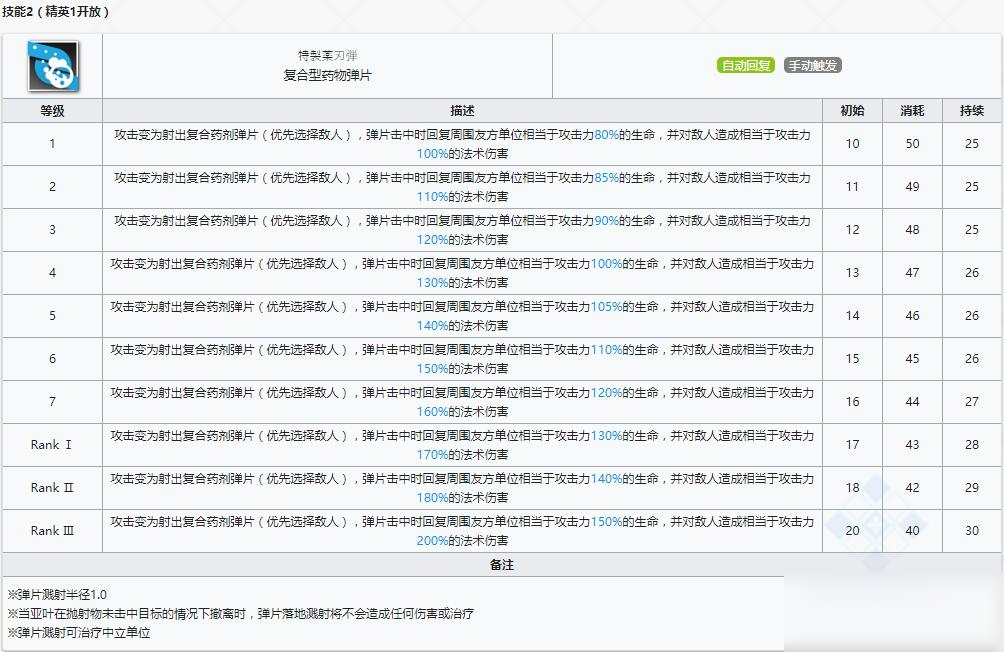Click the 等级 column header
Image resolution: width=1004 pixels, height=652 pixels.
click(x=52, y=111)
